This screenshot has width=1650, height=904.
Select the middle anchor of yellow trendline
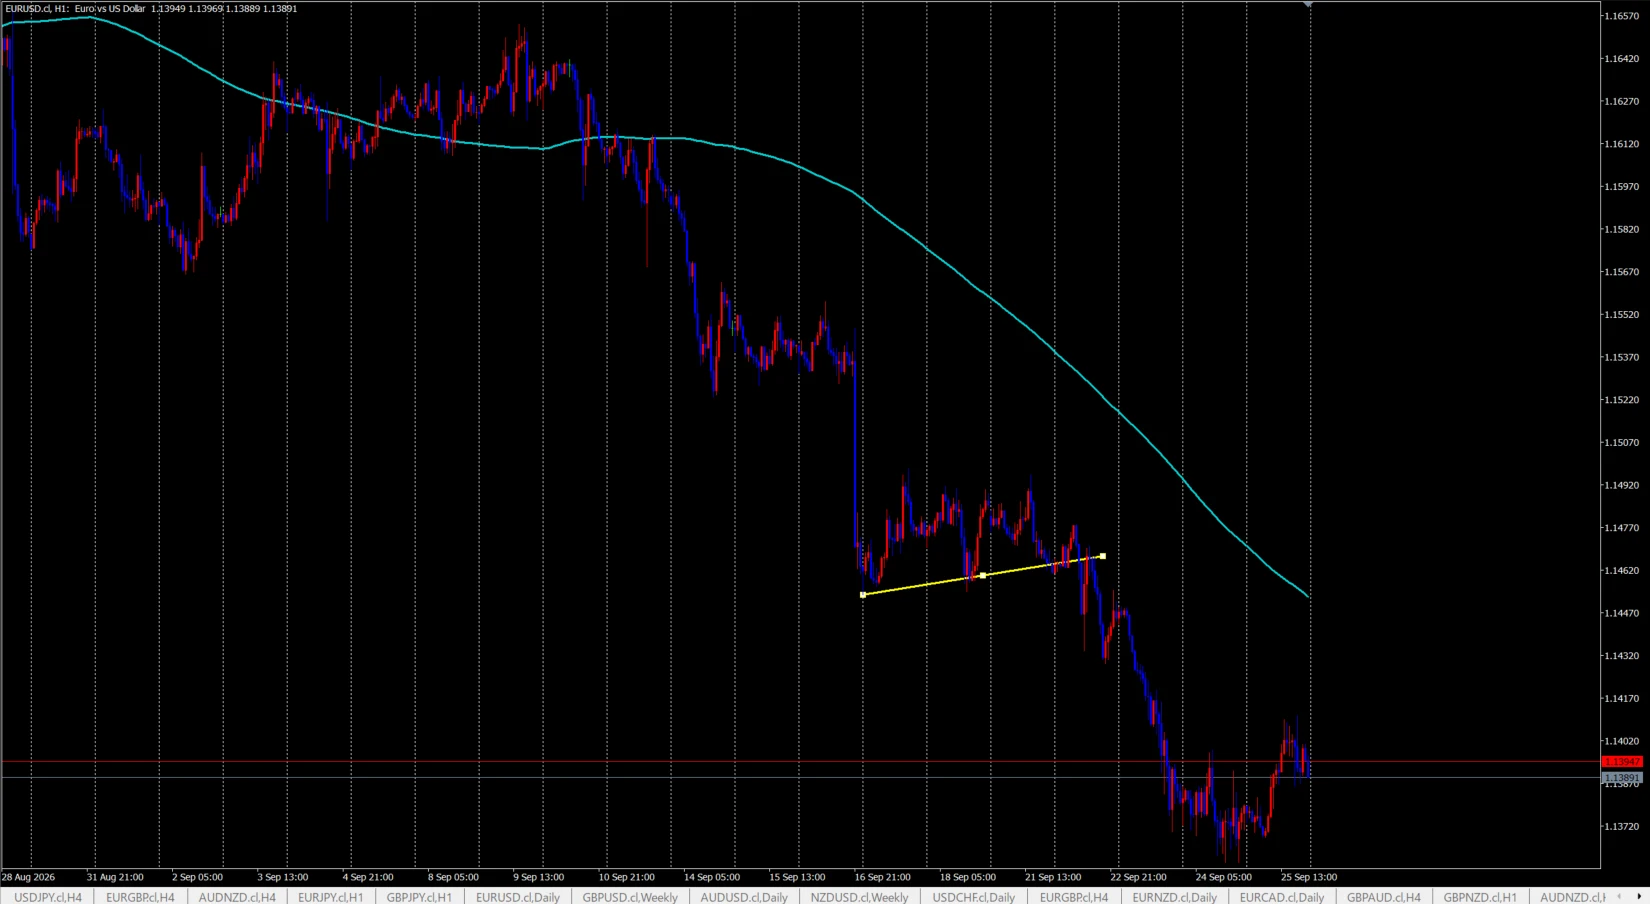click(x=983, y=576)
